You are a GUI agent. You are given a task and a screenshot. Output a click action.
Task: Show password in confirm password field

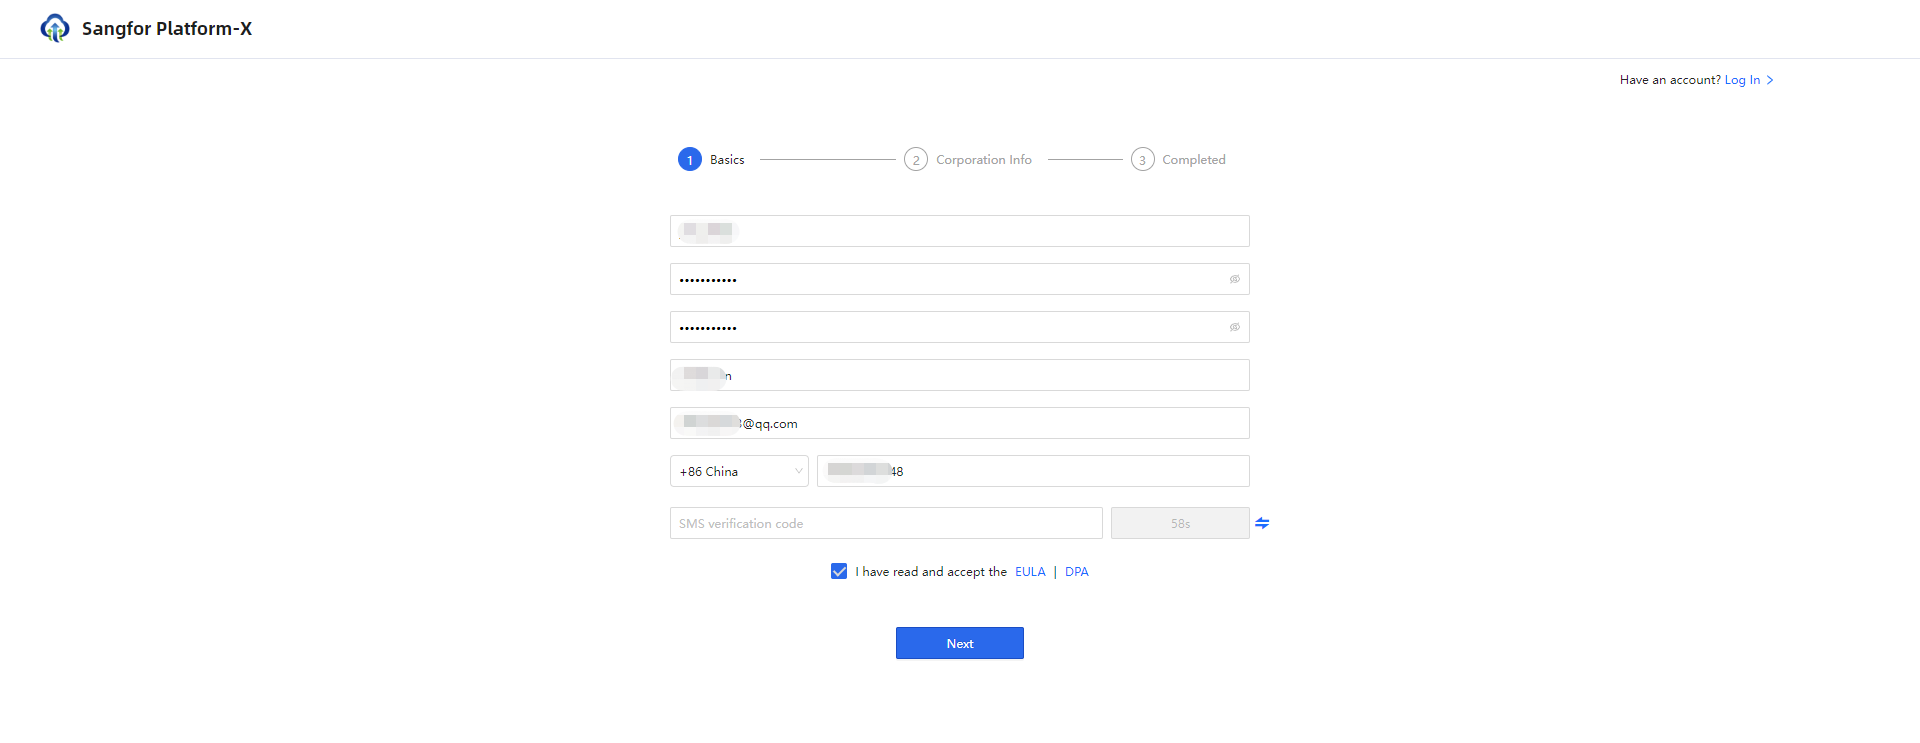coord(1235,327)
